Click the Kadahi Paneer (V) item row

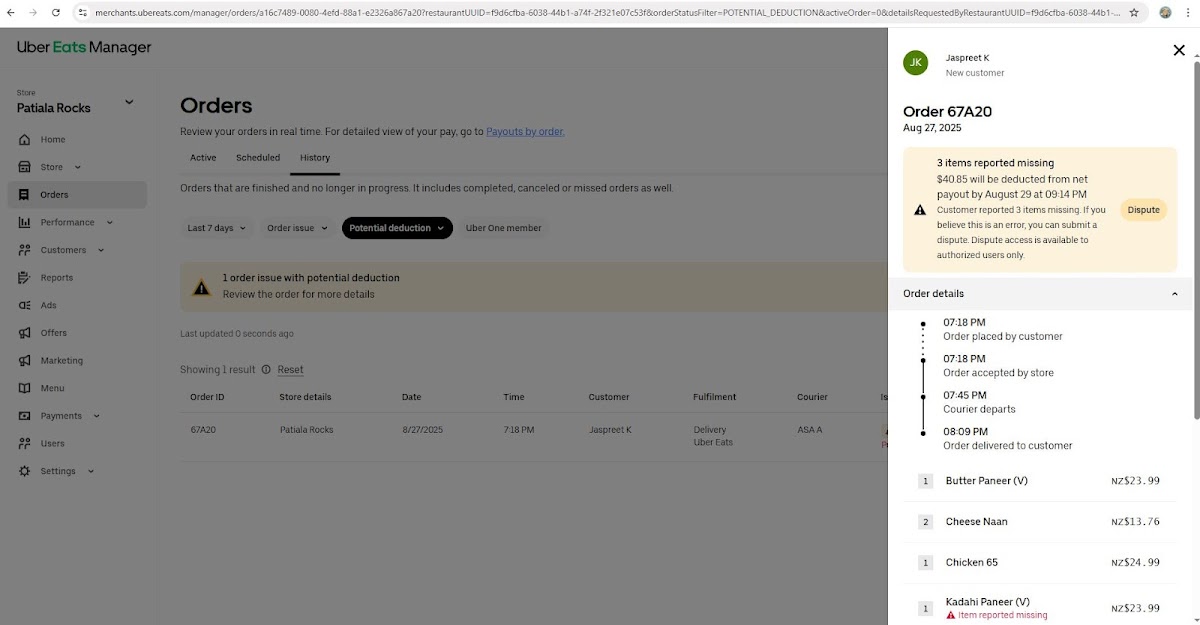1040,607
